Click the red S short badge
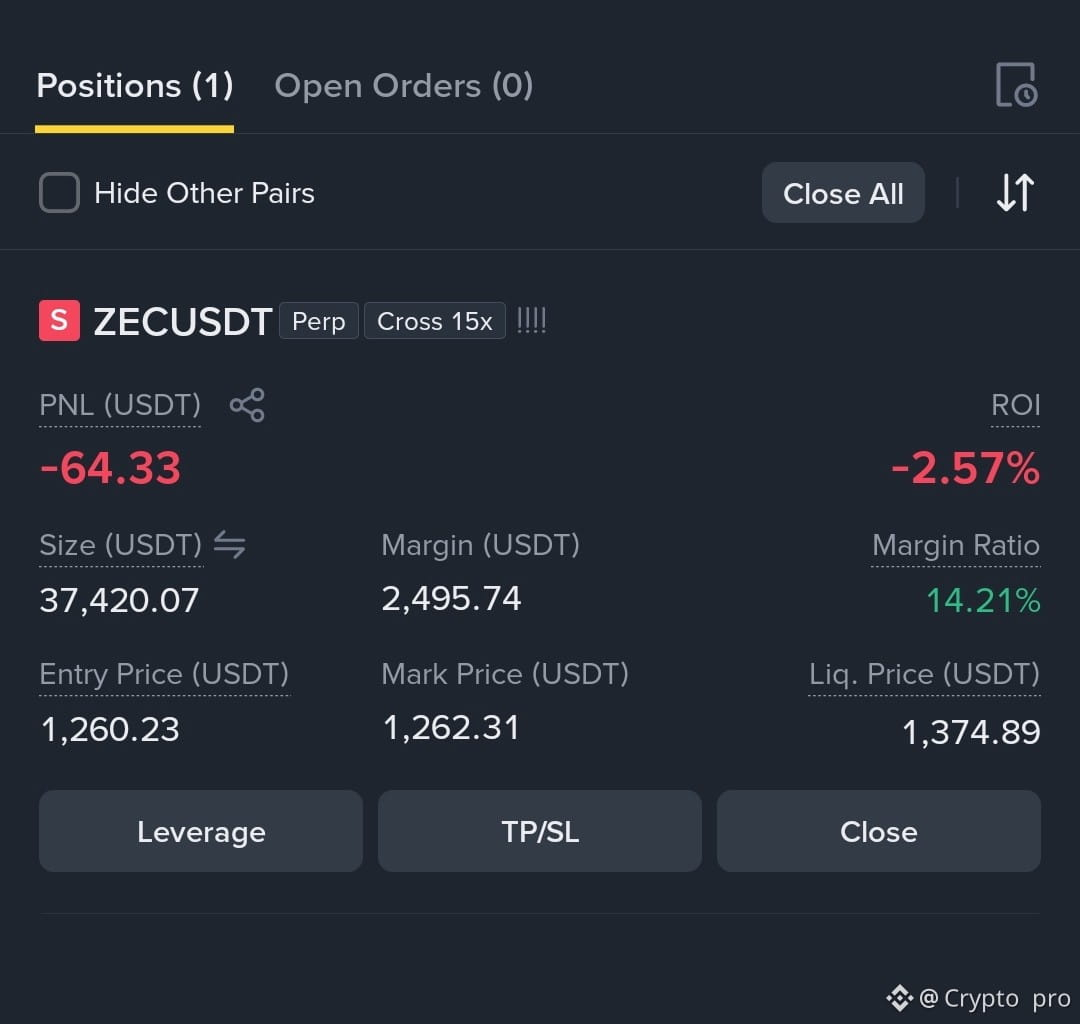This screenshot has height=1024, width=1080. coord(59,321)
